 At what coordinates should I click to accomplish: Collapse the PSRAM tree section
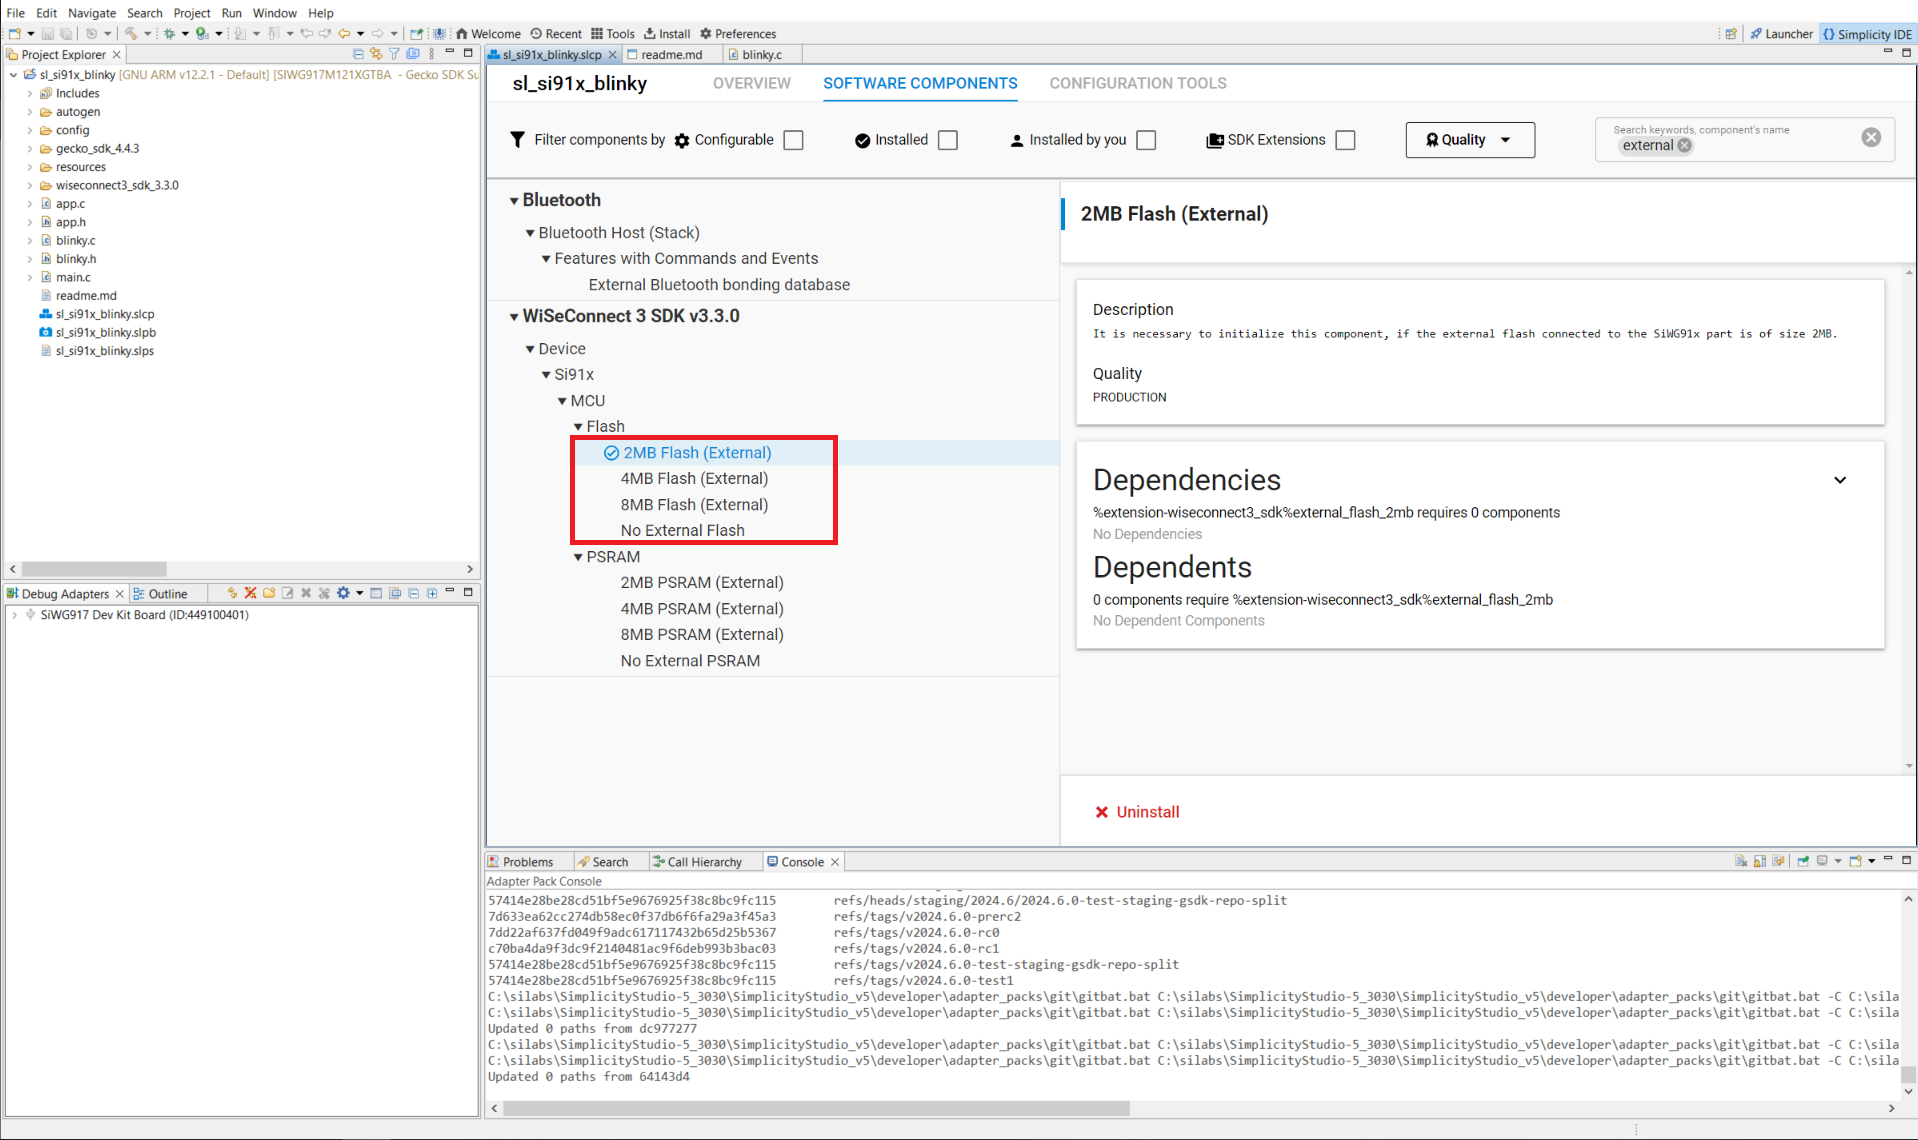coord(578,557)
